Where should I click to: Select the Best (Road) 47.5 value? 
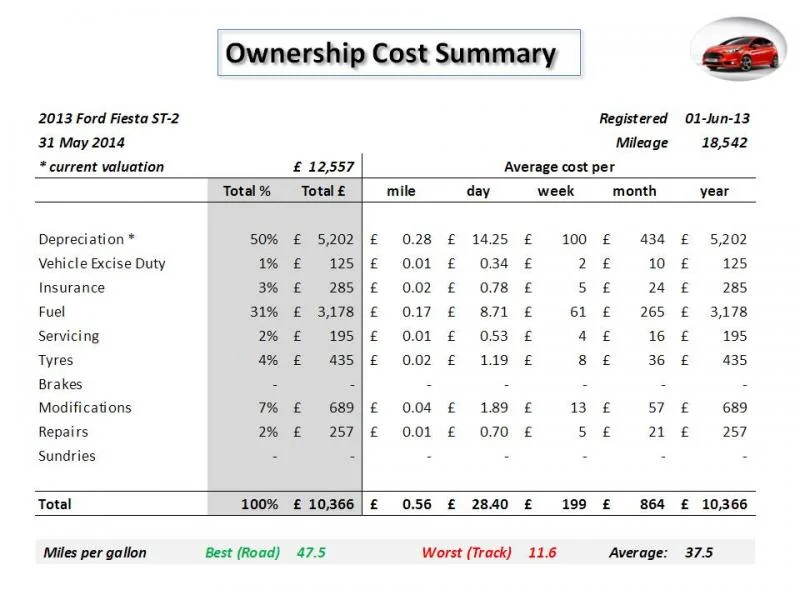coord(311,553)
